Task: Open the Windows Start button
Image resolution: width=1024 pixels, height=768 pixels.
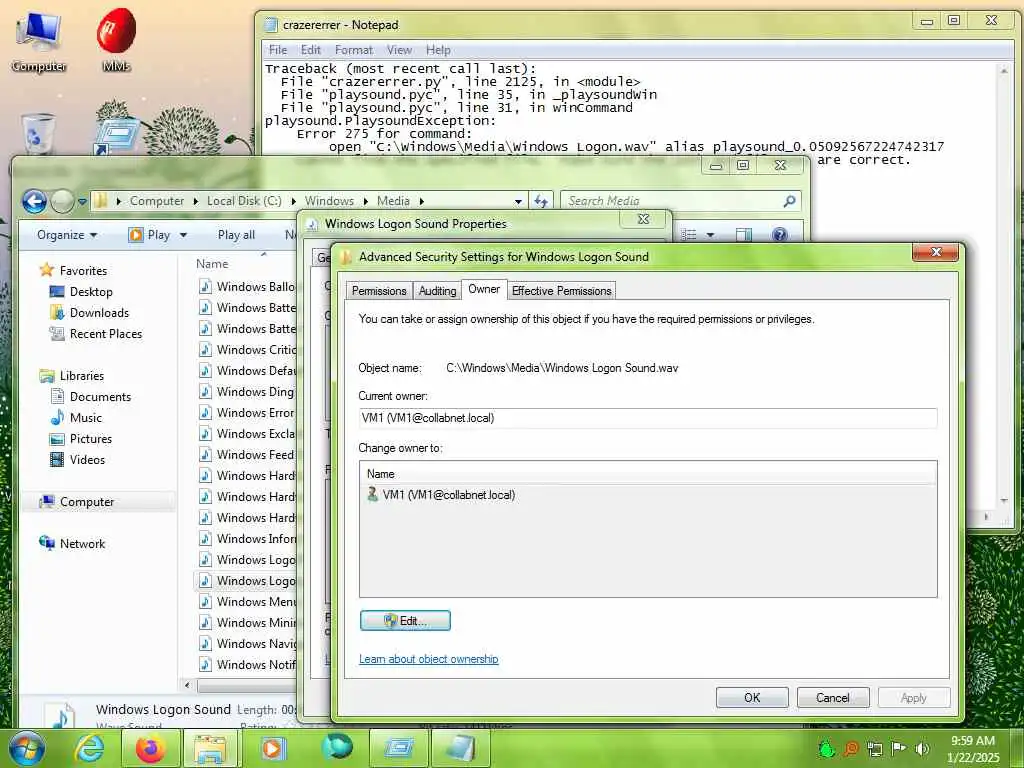Action: tap(26, 748)
